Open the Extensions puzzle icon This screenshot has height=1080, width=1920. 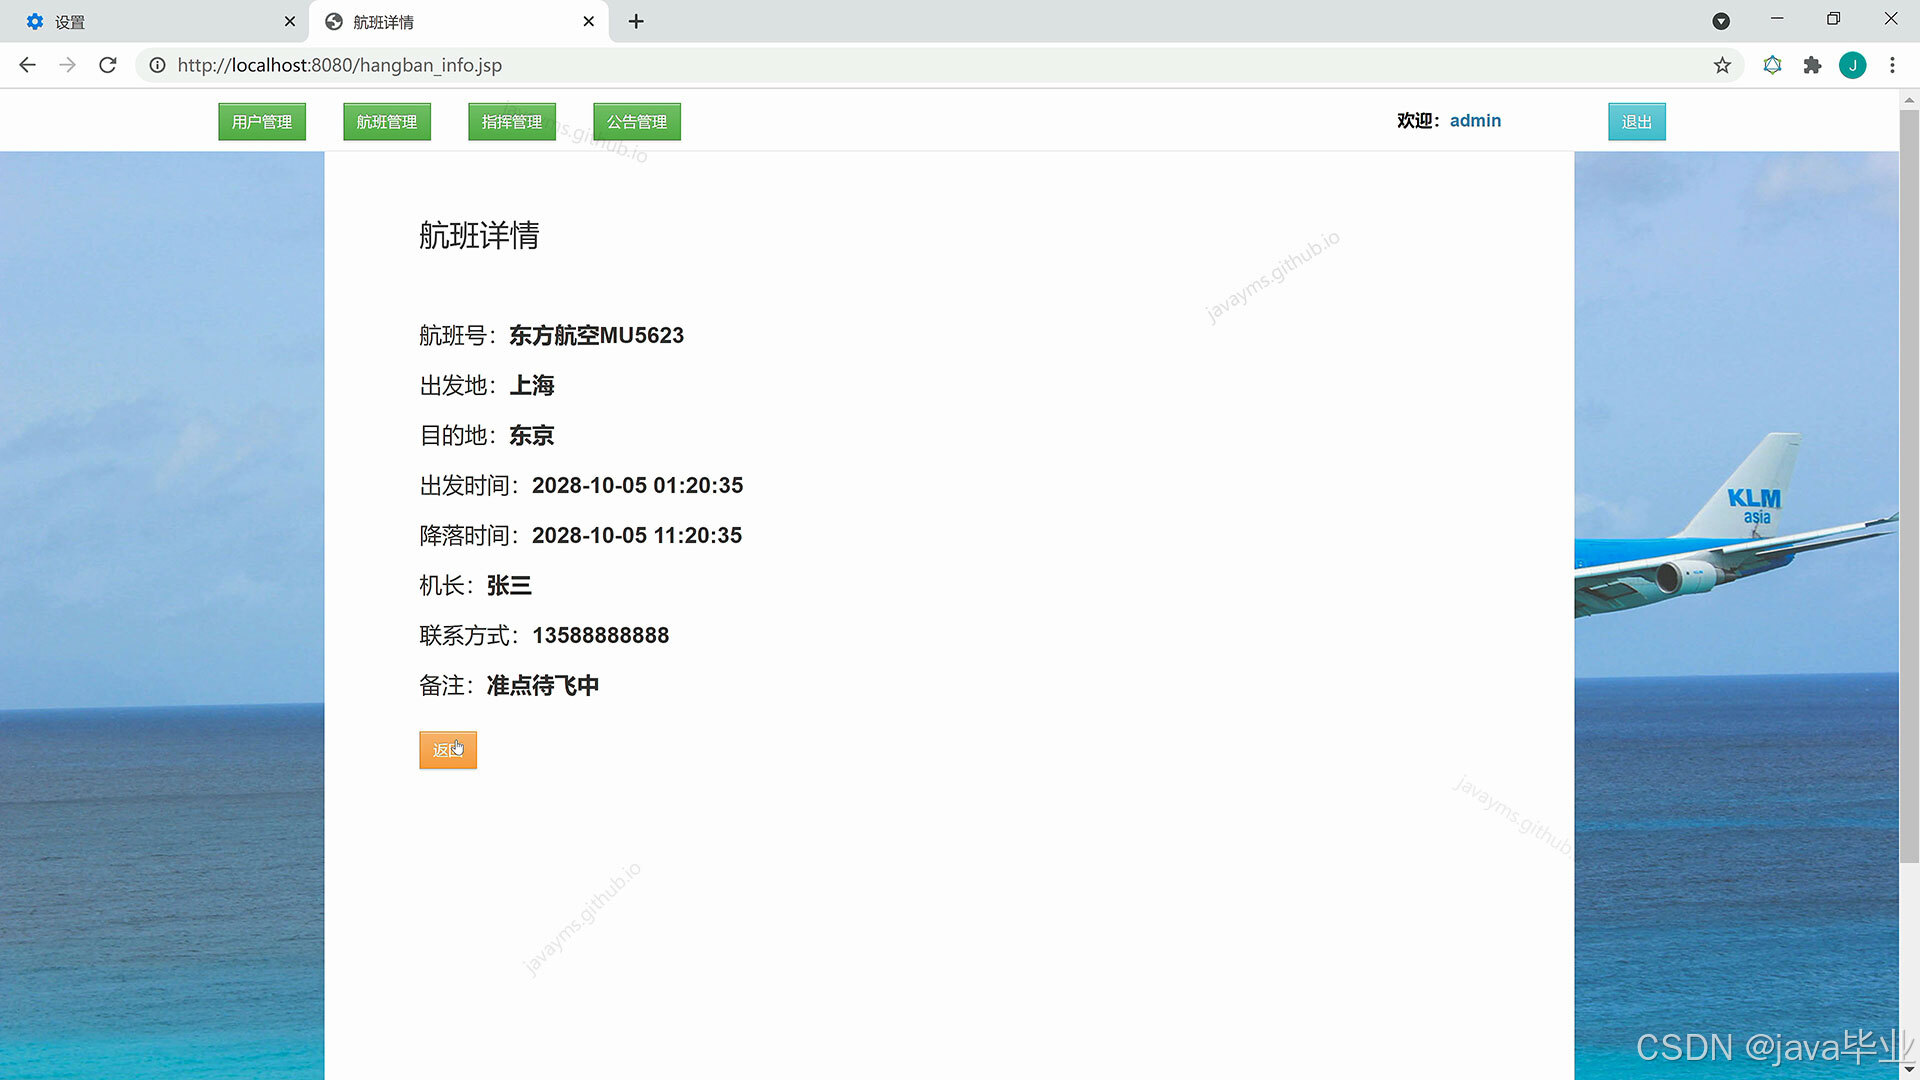tap(1812, 65)
